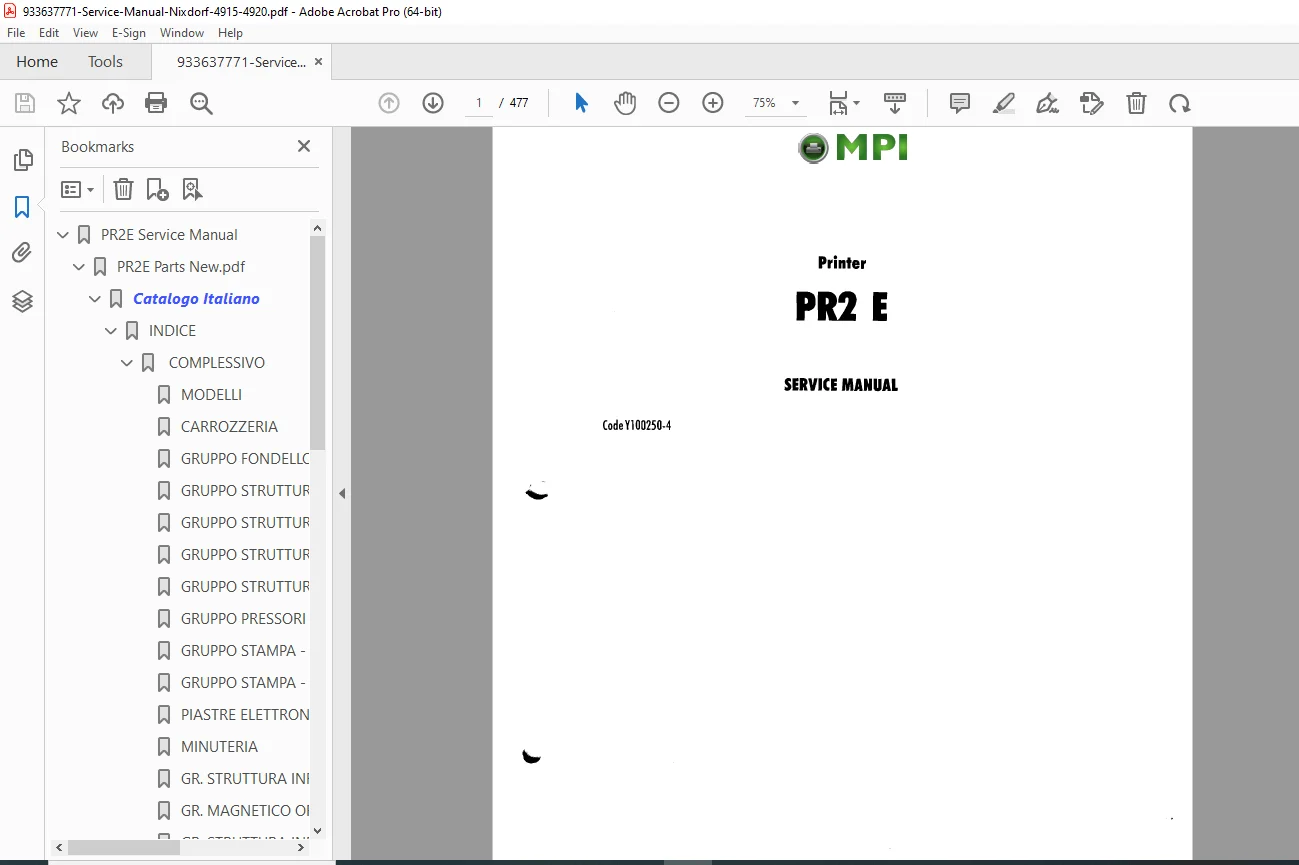Click the star icon to bookmark this file
Screen dimensions: 1299x865
69,103
